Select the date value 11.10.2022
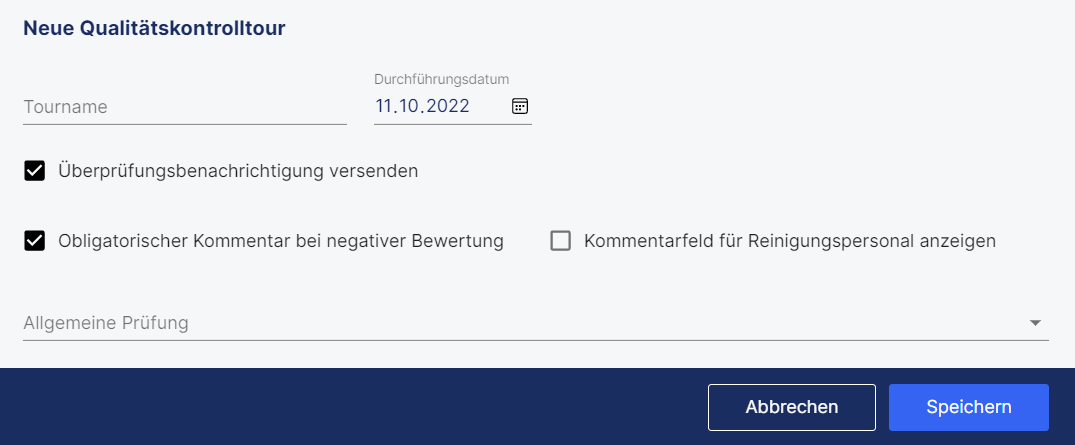The width and height of the screenshot is (1075, 445). tap(422, 106)
